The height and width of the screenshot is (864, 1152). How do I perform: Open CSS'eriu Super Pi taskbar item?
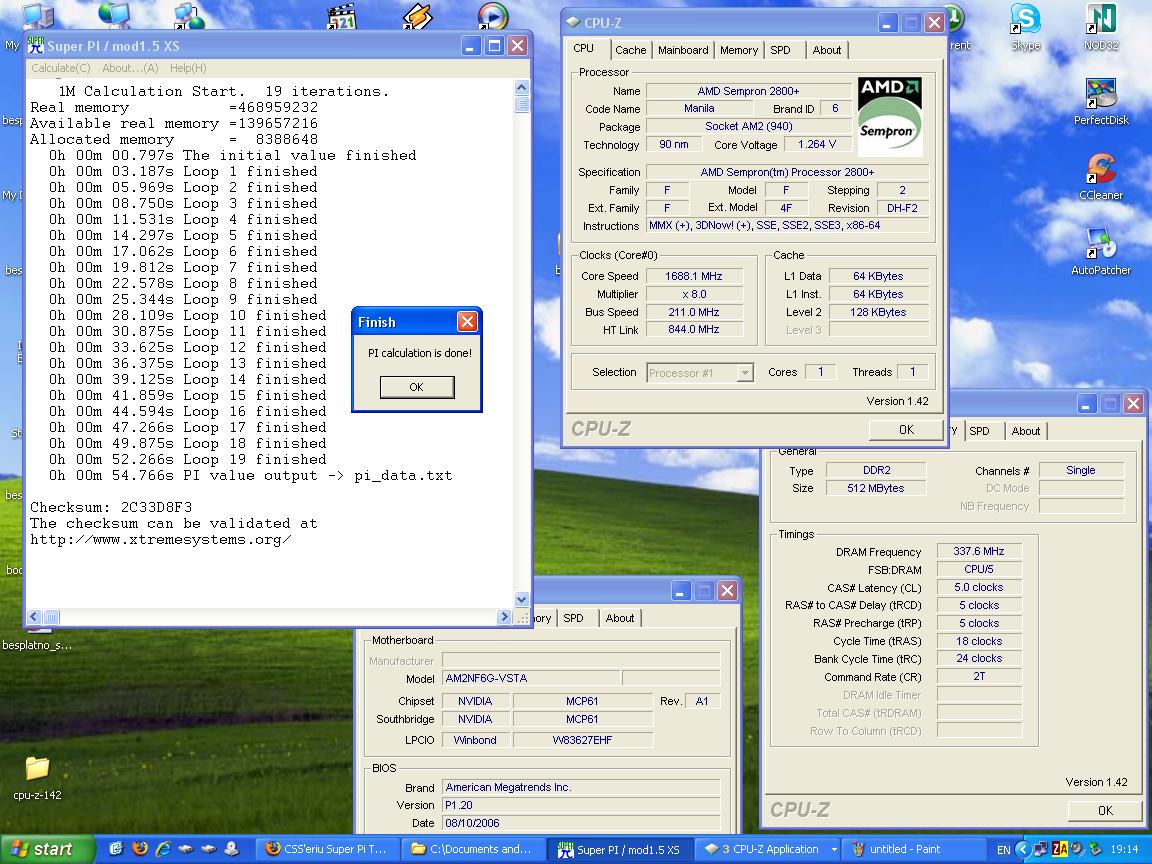[x=328, y=849]
